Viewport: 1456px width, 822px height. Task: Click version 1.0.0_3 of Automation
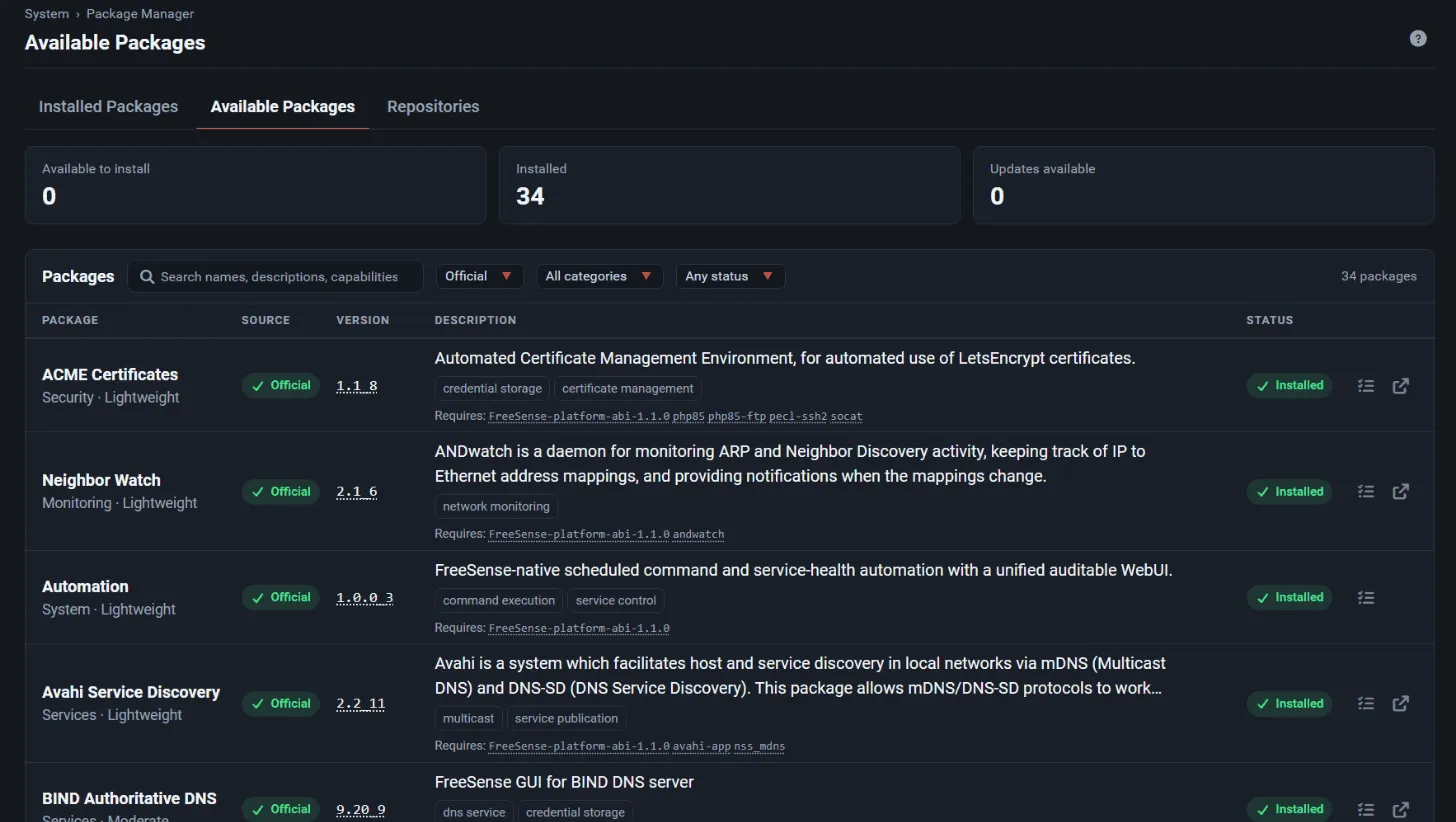click(365, 598)
